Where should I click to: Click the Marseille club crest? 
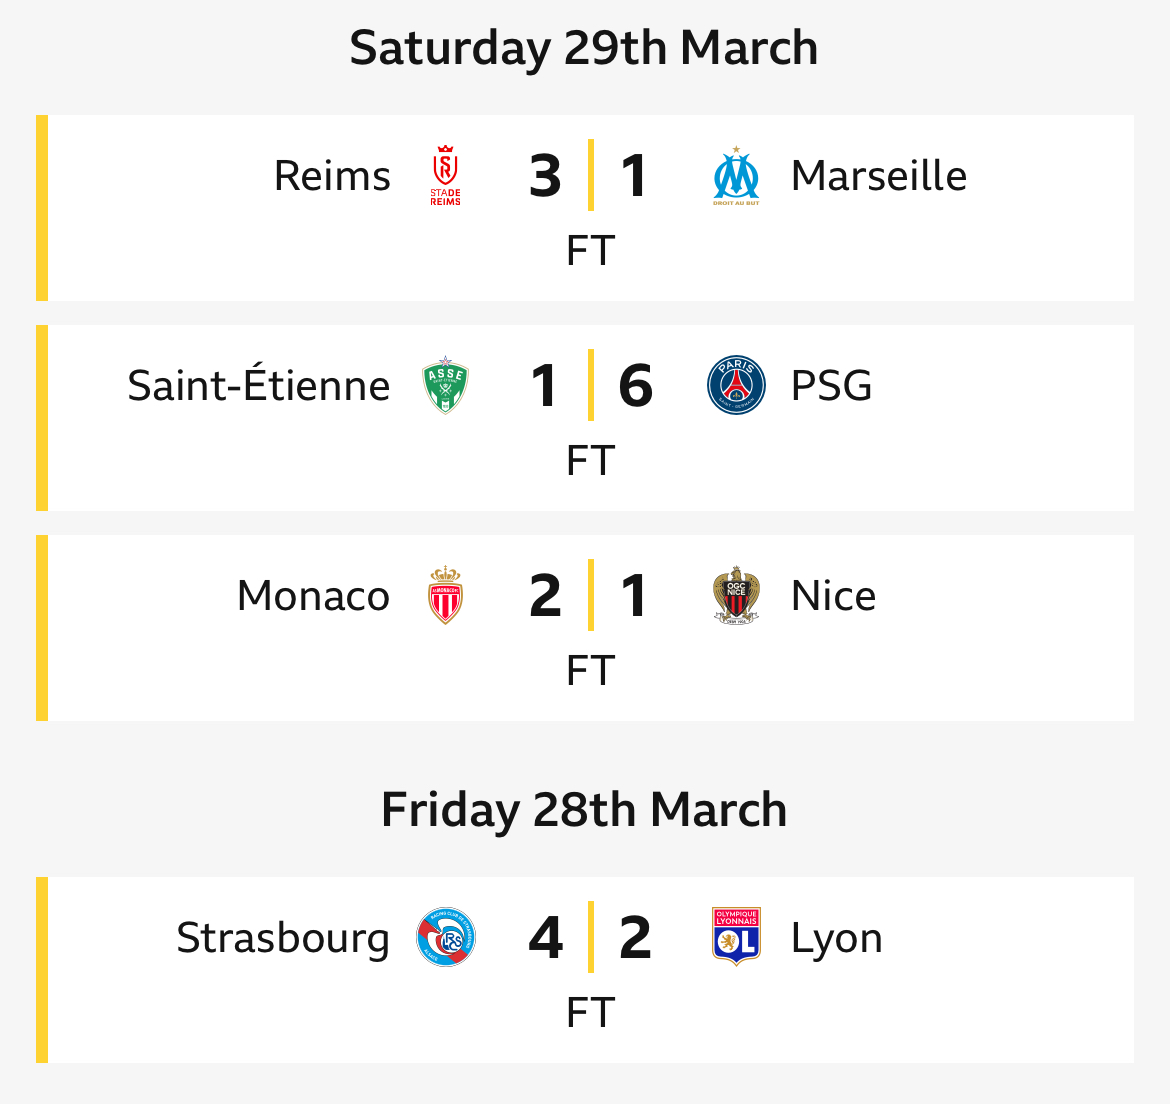click(736, 175)
